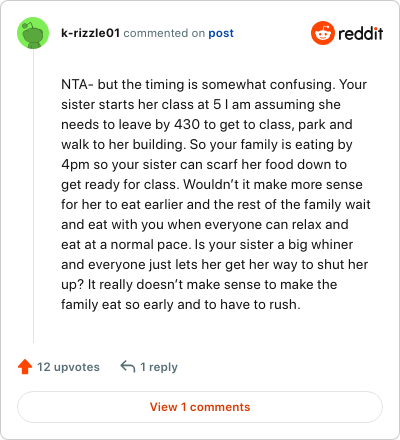Screen dimensions: 400x440
Task: Open the k-rizzle01 username link
Action: pos(90,33)
